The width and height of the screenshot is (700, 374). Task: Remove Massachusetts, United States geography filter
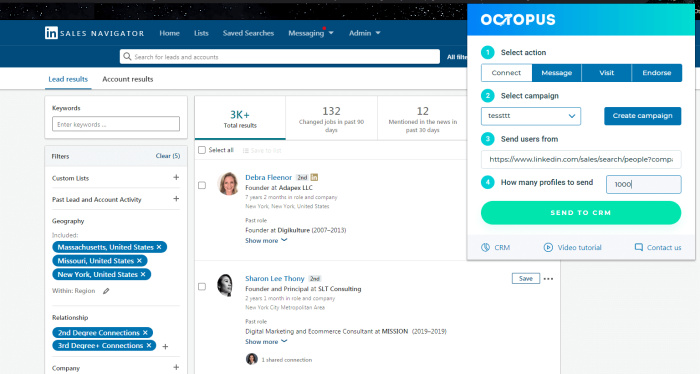(x=159, y=247)
